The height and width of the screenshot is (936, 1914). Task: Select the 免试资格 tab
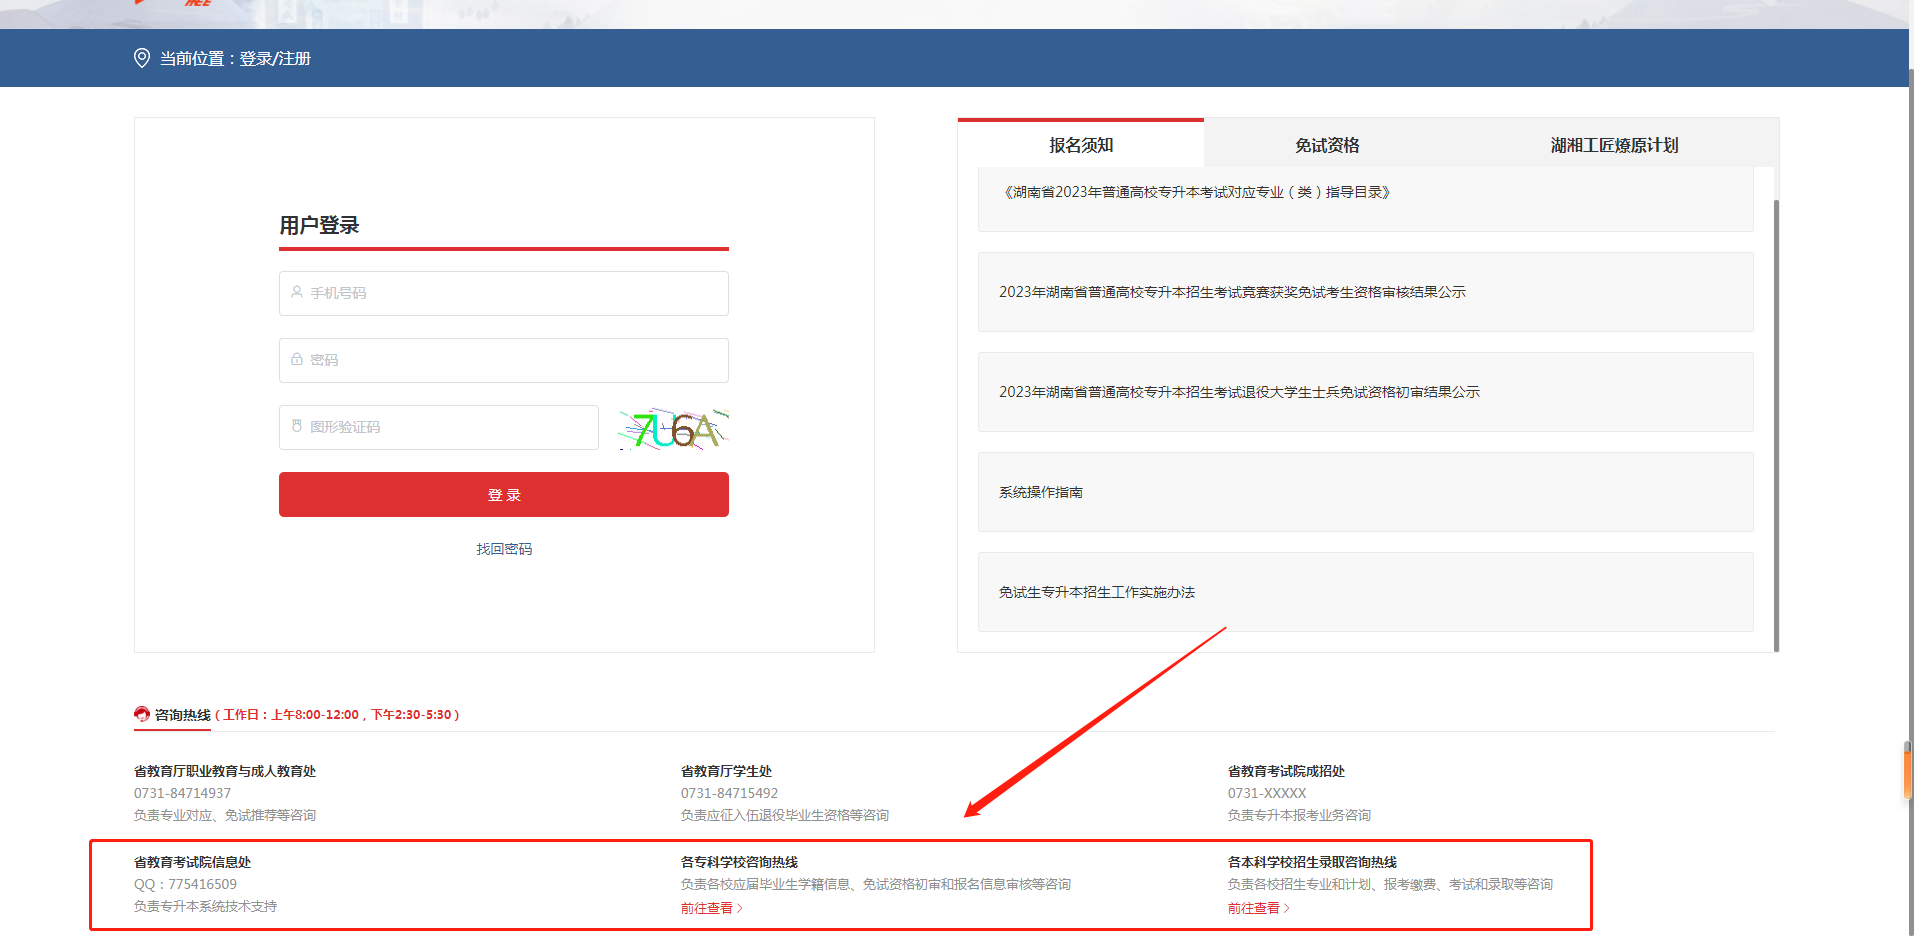pyautogui.click(x=1327, y=145)
